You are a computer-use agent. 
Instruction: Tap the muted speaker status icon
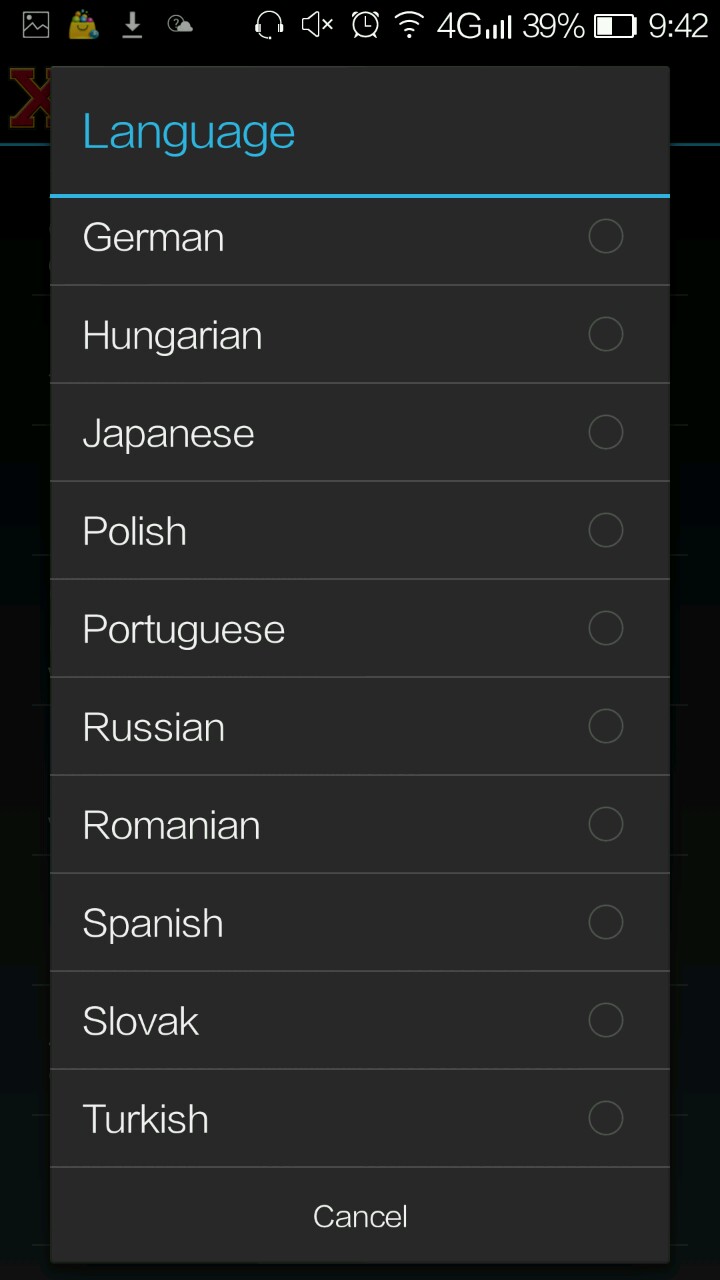point(317,25)
